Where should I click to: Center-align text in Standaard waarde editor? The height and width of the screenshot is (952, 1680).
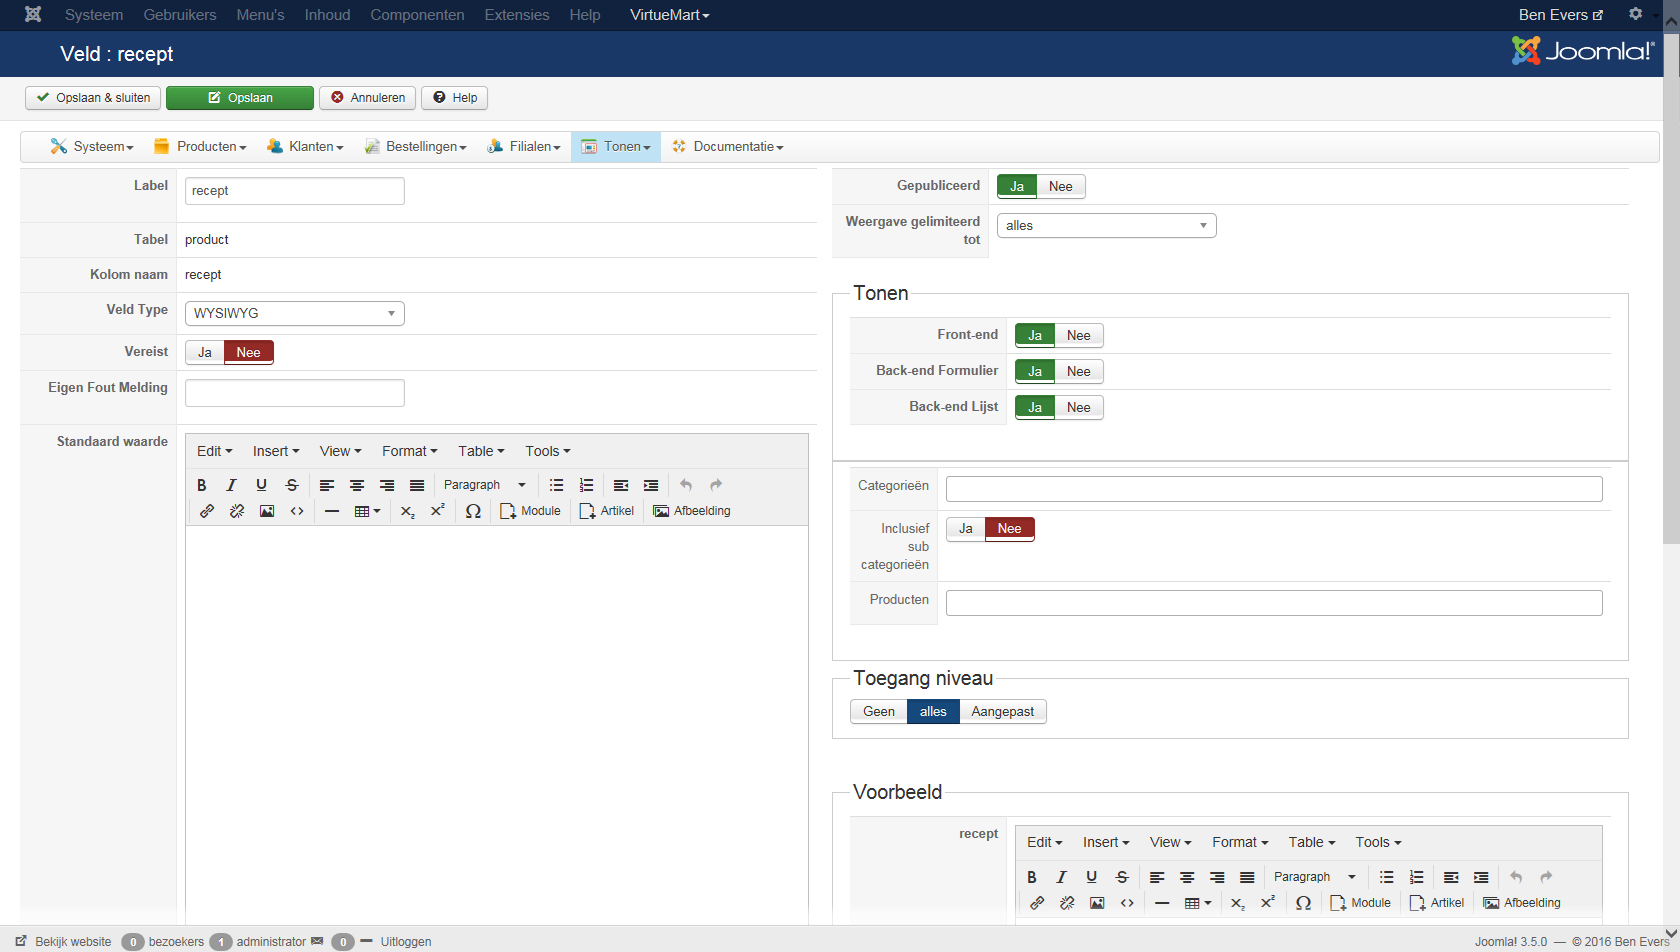coord(357,485)
